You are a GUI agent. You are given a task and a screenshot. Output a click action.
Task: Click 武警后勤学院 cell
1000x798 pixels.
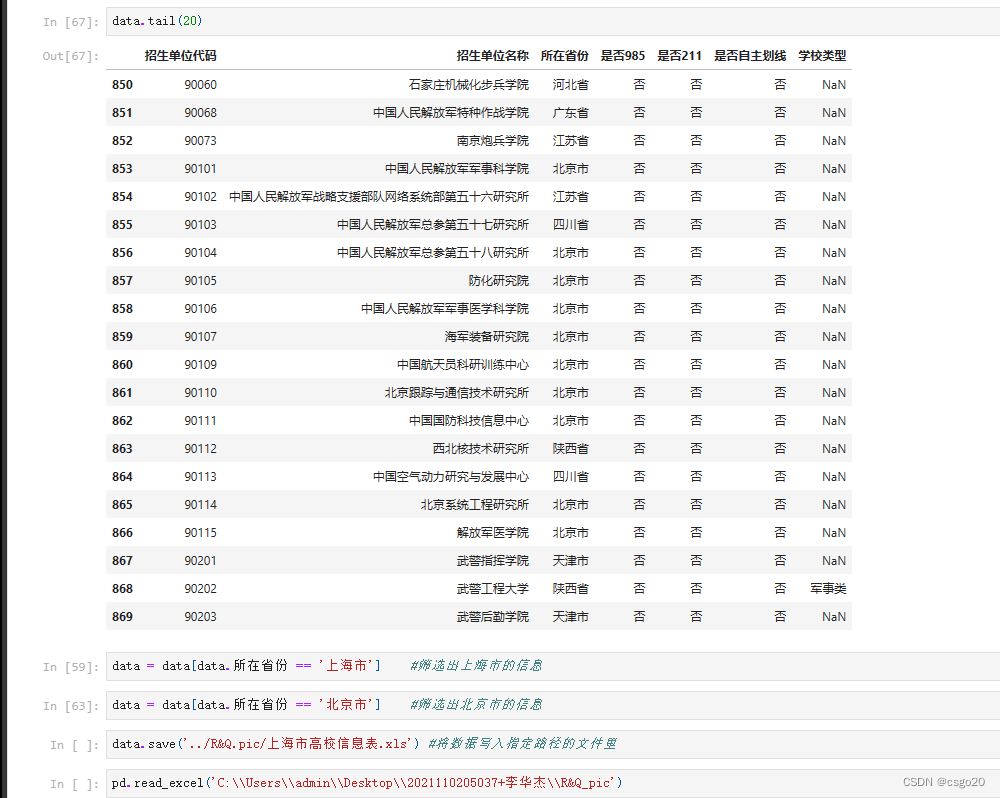coord(492,617)
